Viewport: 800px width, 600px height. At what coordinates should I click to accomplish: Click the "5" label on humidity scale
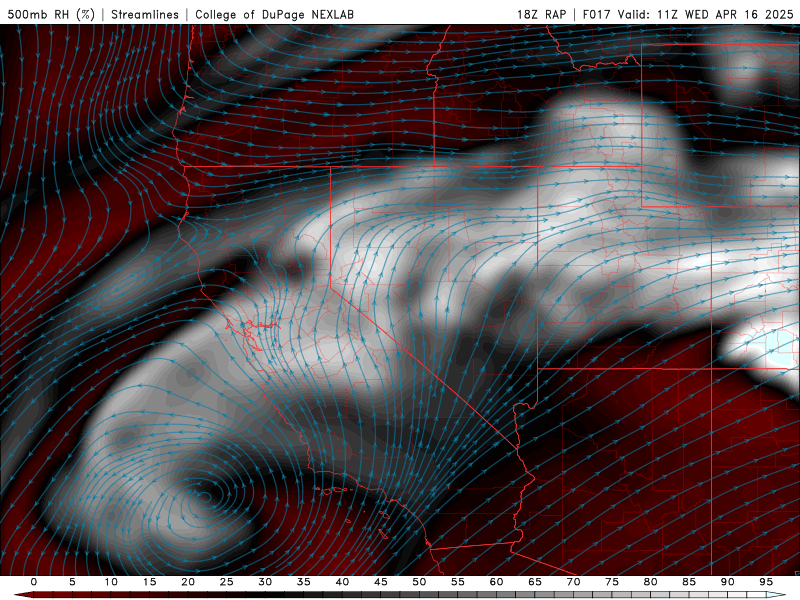72,582
